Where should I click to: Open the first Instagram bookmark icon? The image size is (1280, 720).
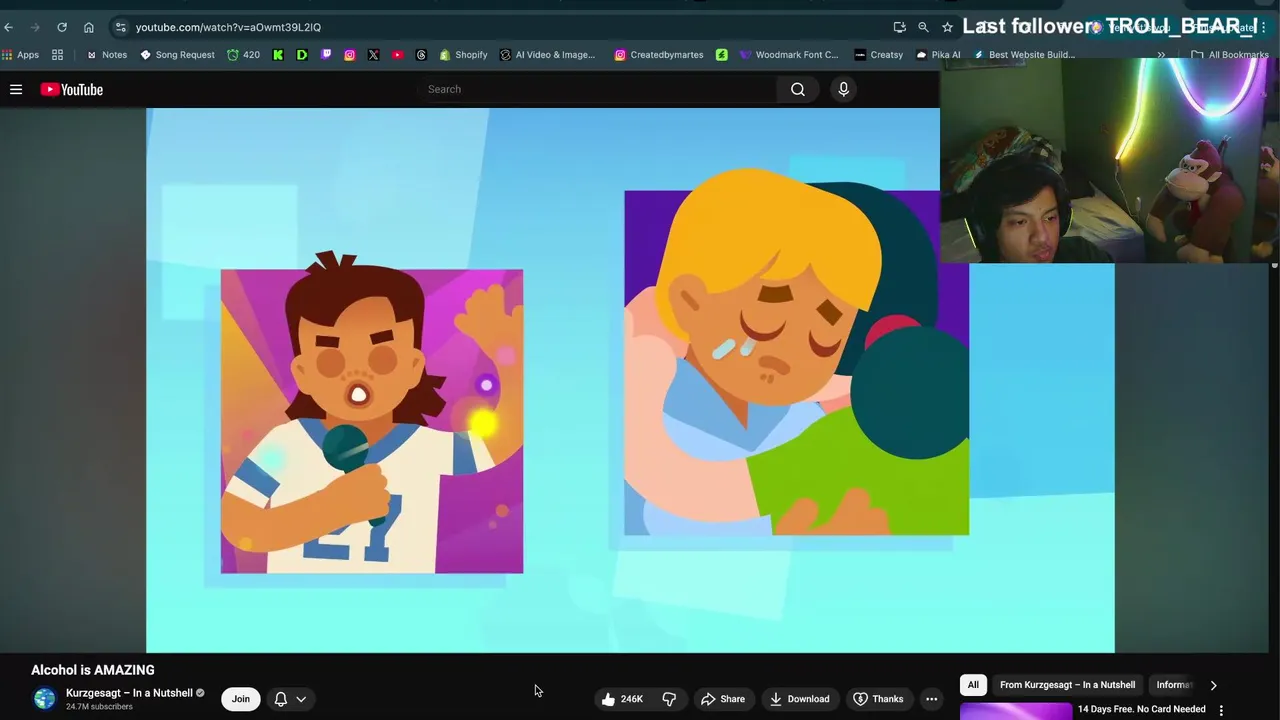pos(349,55)
